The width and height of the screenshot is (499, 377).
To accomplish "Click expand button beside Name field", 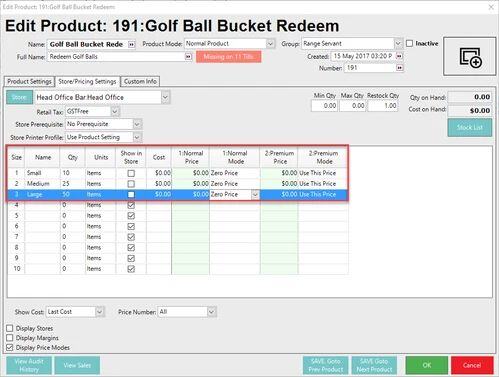I will (132, 44).
